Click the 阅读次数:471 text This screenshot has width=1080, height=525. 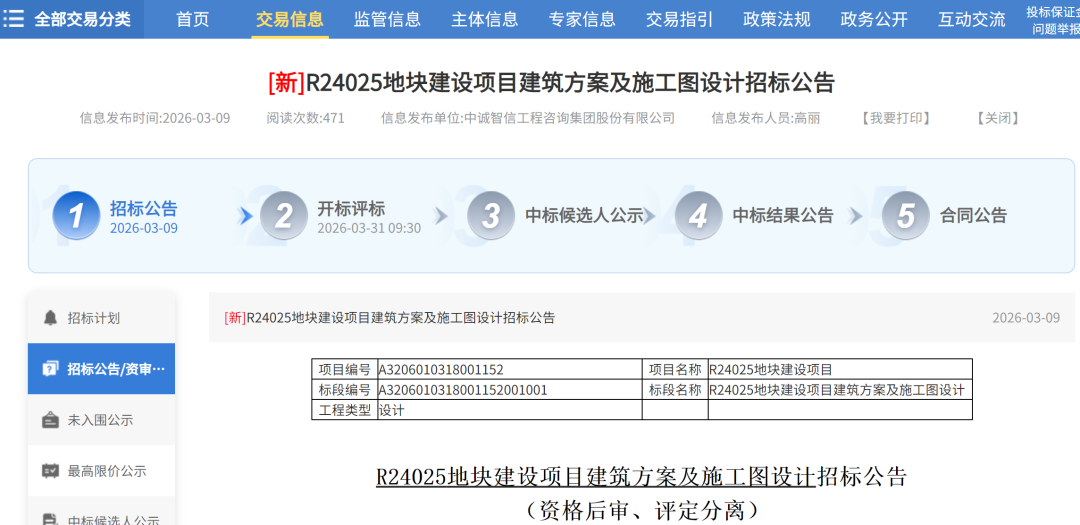[305, 118]
